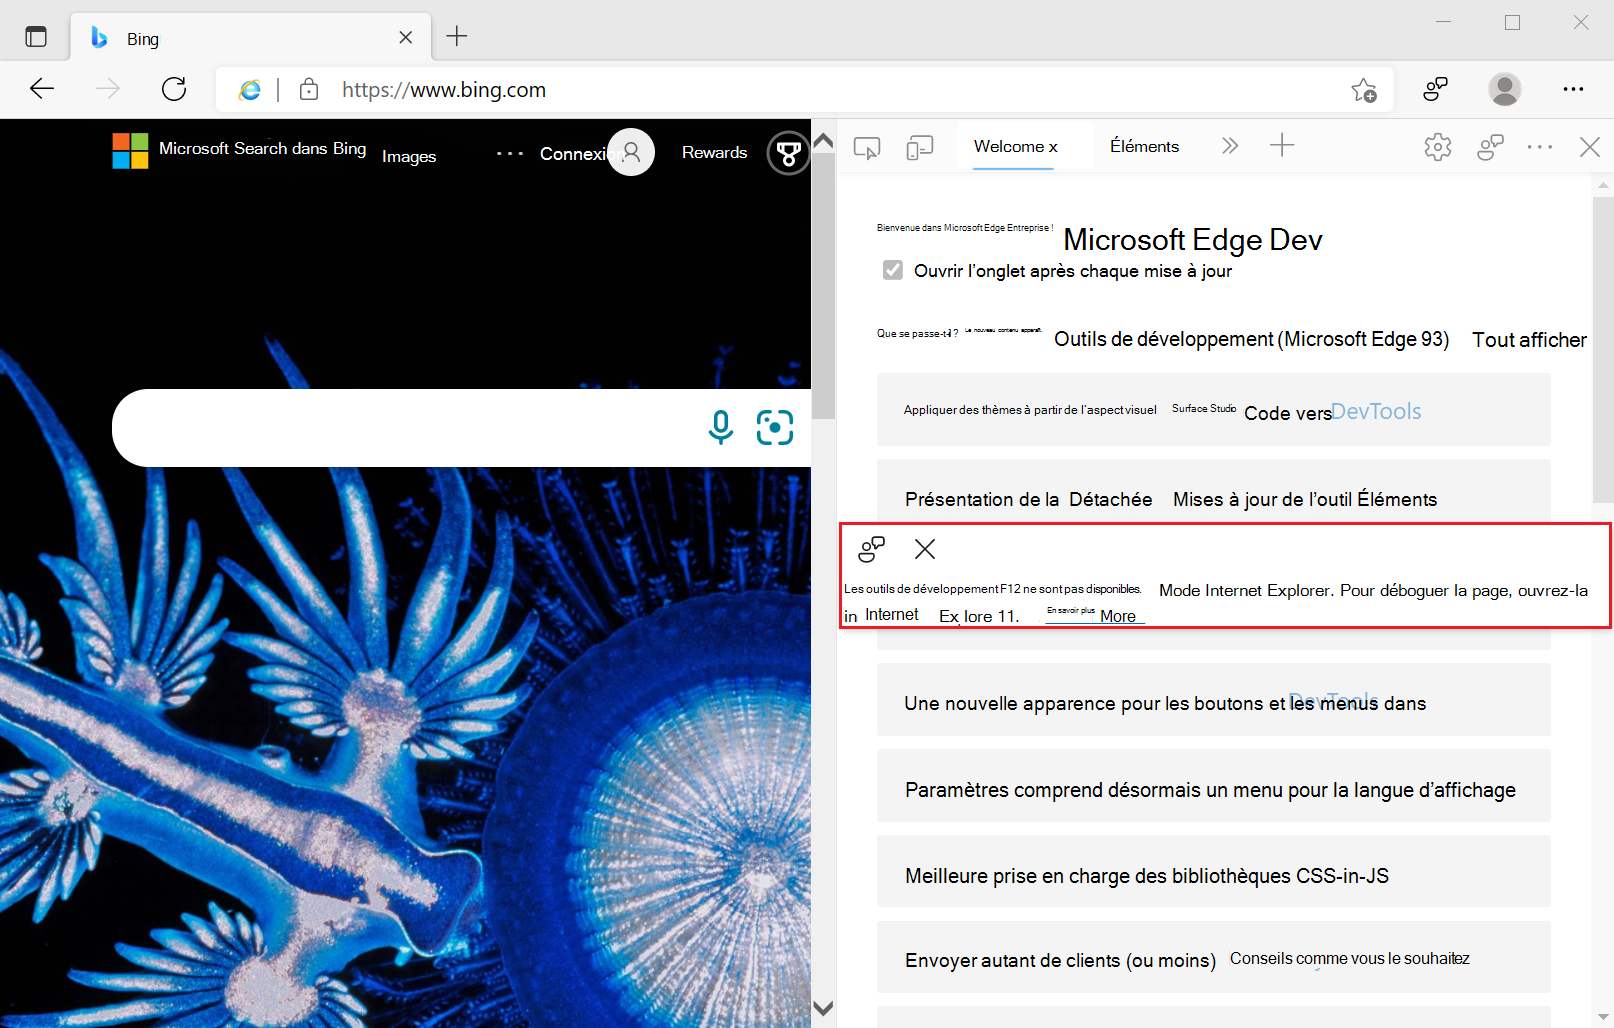Click the 'Microsoft Edge Dev' heading
1614x1028 pixels.
1193,240
